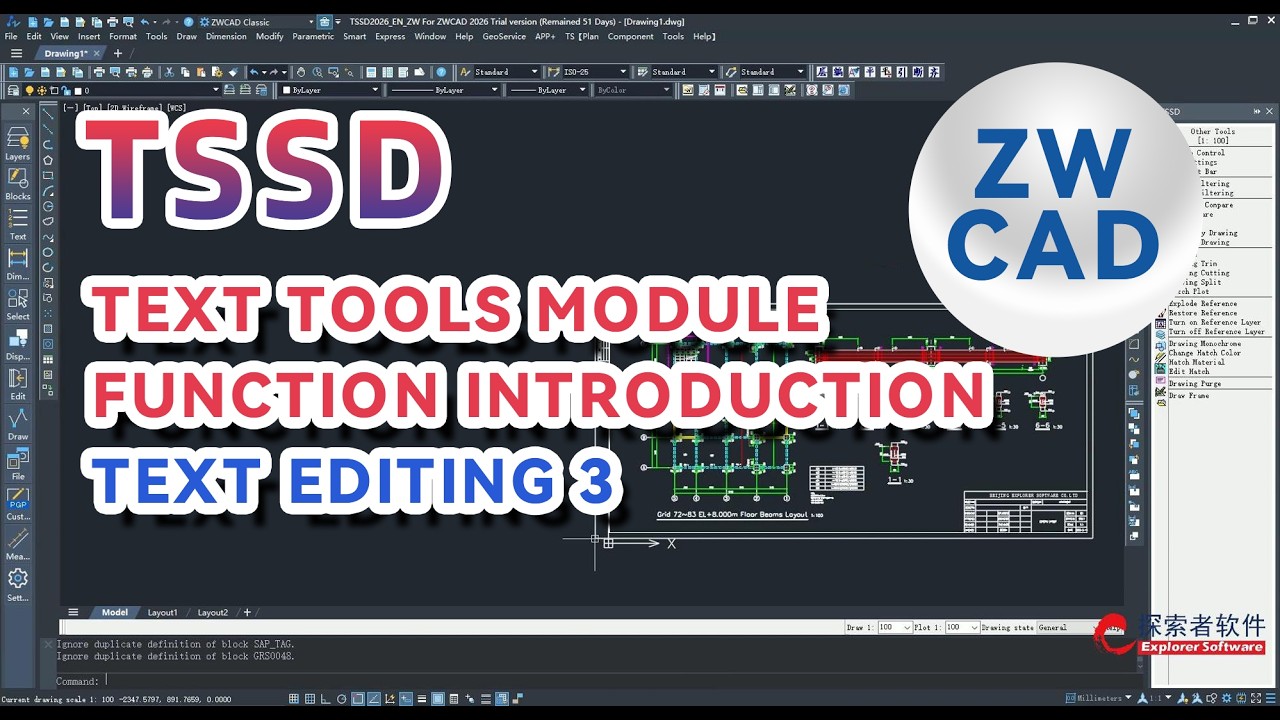Click the Cut scissors icon in toolbar
Viewport: 1280px width, 720px height.
point(169,72)
